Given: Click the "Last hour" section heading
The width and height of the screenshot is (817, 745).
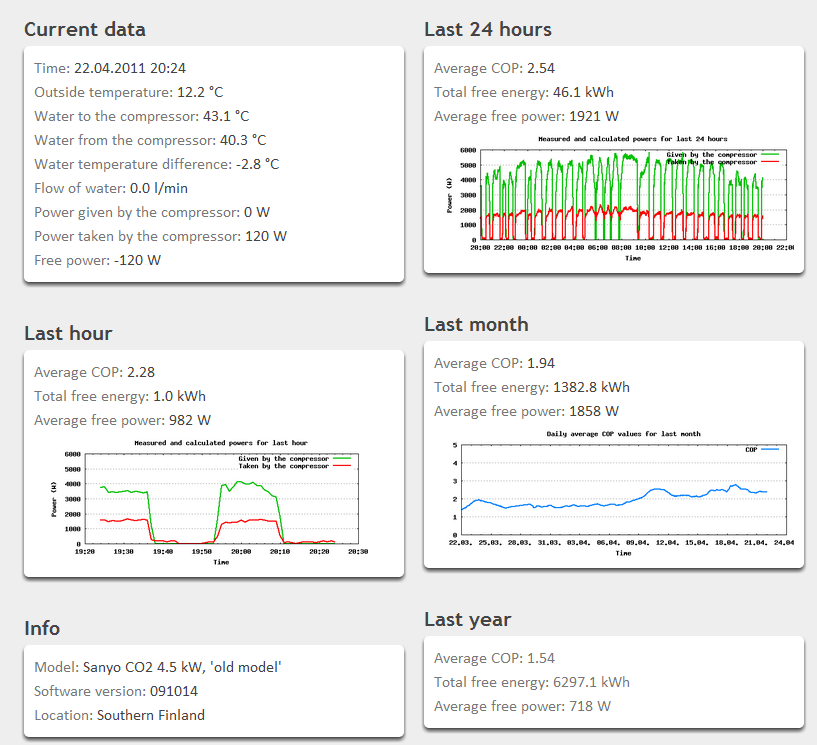Looking at the screenshot, I should [x=68, y=333].
